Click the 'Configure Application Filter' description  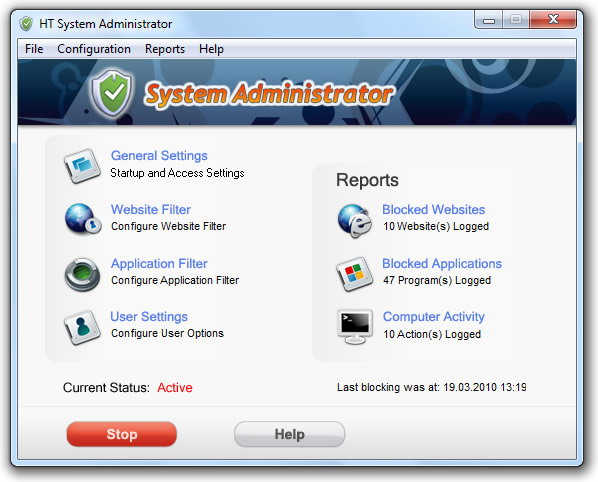[175, 280]
